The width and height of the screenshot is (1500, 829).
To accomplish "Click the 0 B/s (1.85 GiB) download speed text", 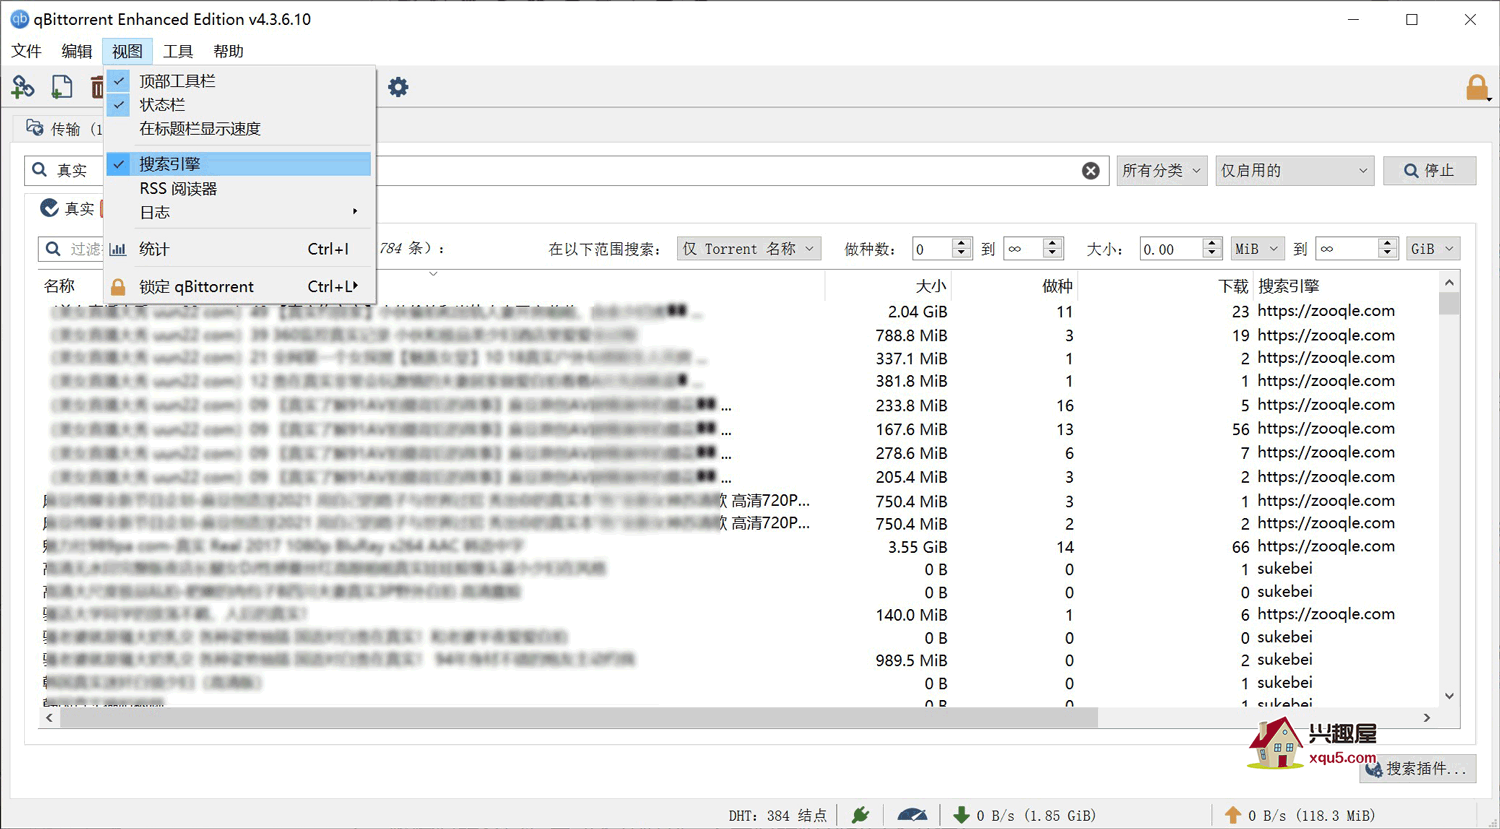I will point(1036,816).
